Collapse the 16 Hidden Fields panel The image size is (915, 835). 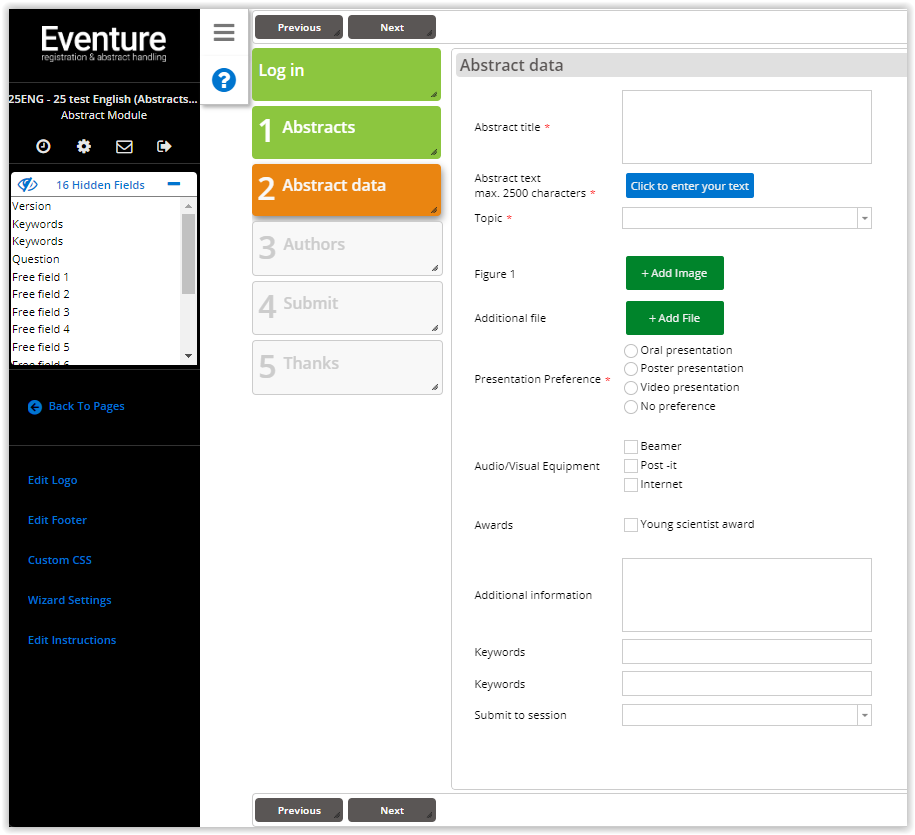174,185
